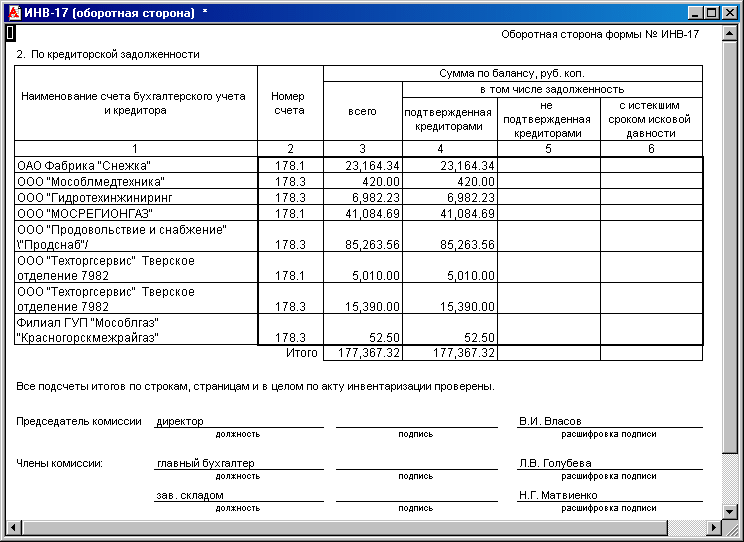The width and height of the screenshot is (744, 542).
Task: Close the ИНВ-17 window
Action: coord(729,13)
